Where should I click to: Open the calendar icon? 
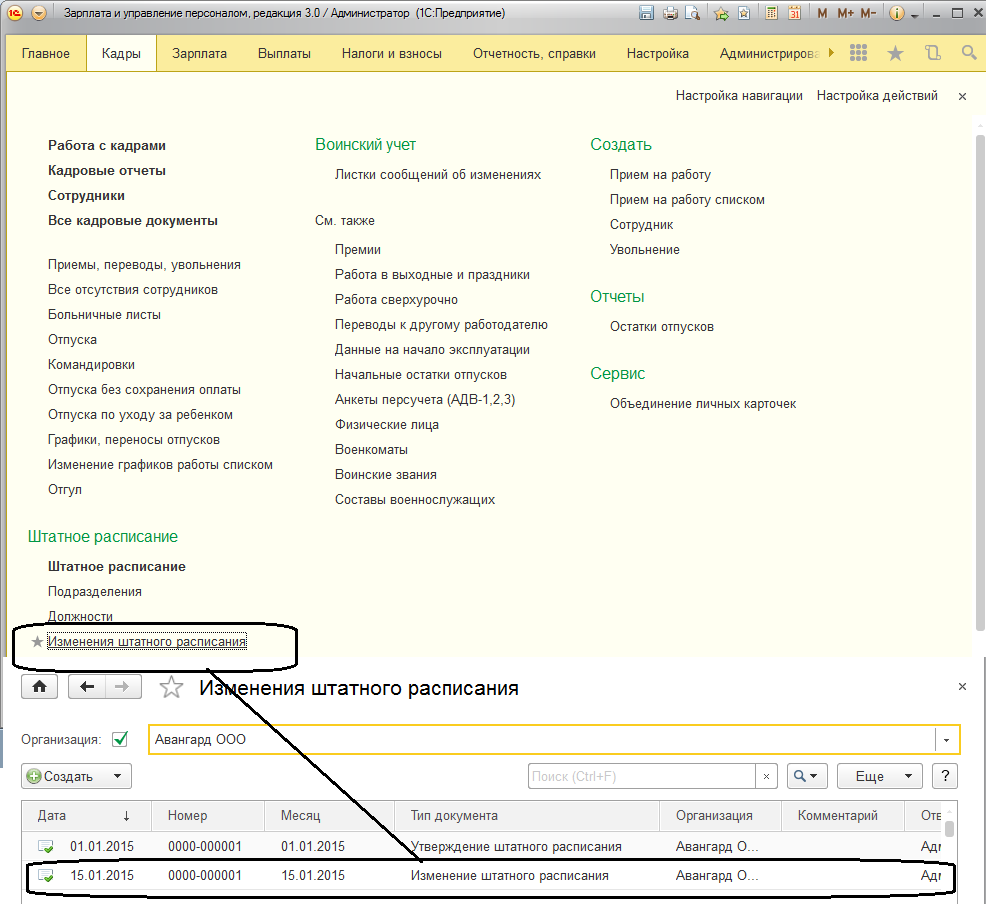click(794, 14)
